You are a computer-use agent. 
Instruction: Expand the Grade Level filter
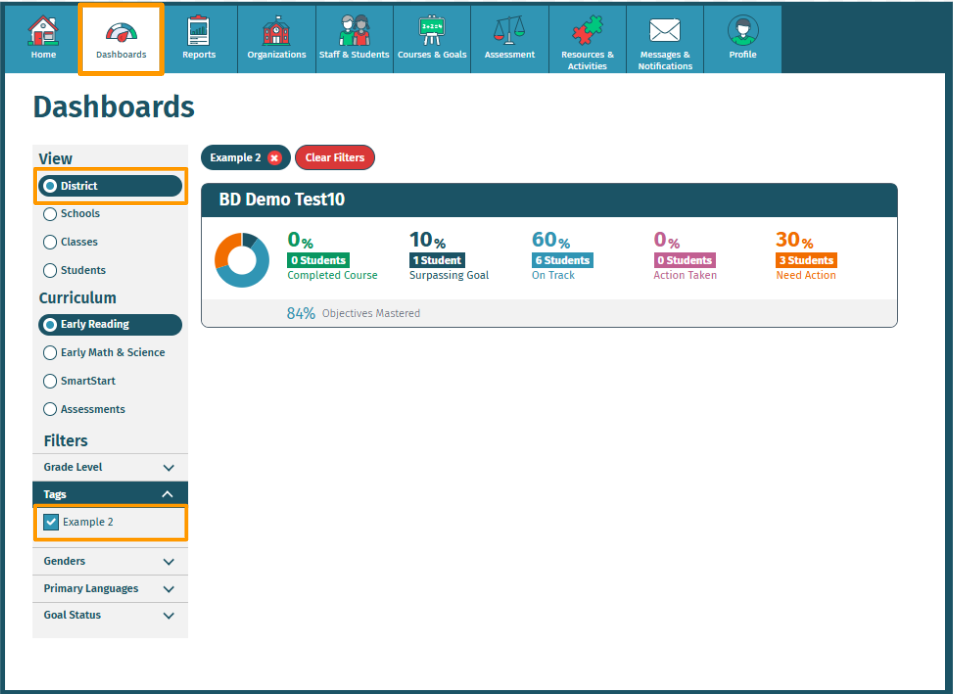click(110, 467)
